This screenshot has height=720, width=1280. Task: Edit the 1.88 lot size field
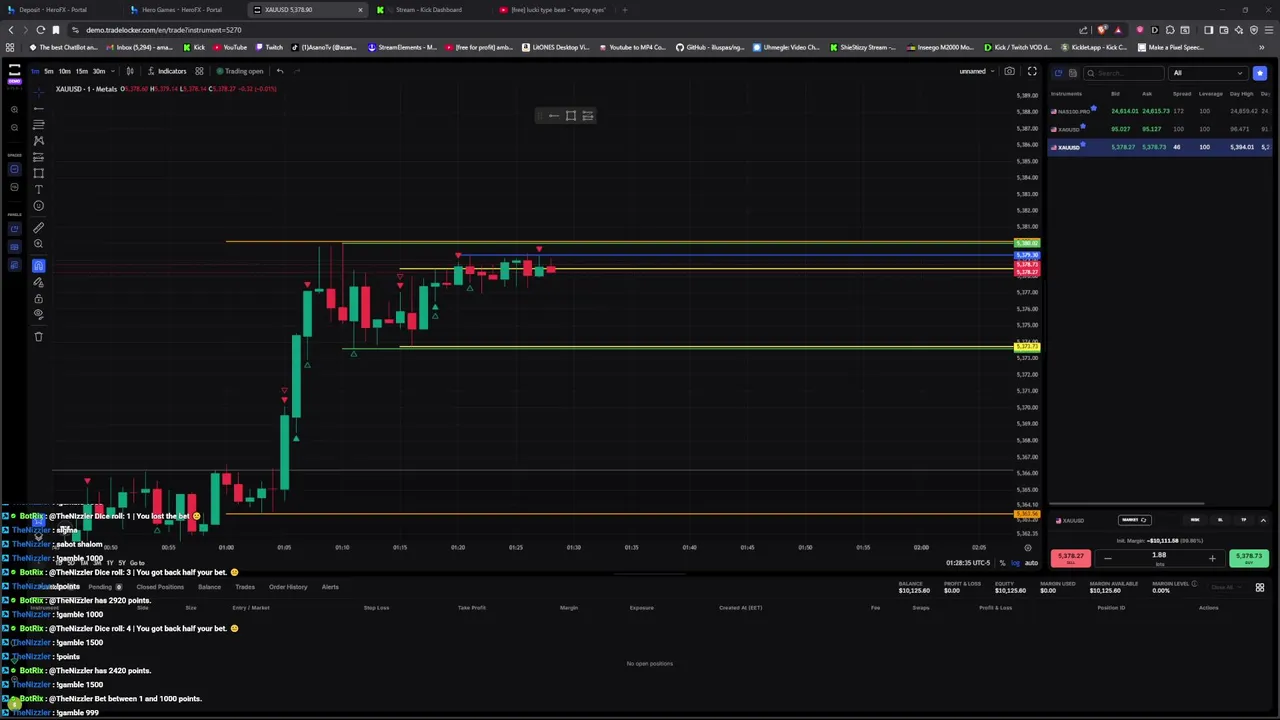[1159, 556]
